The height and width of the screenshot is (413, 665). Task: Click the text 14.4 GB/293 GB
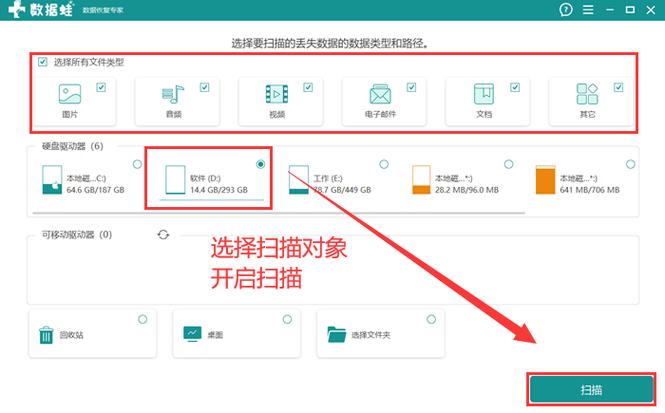pos(219,190)
